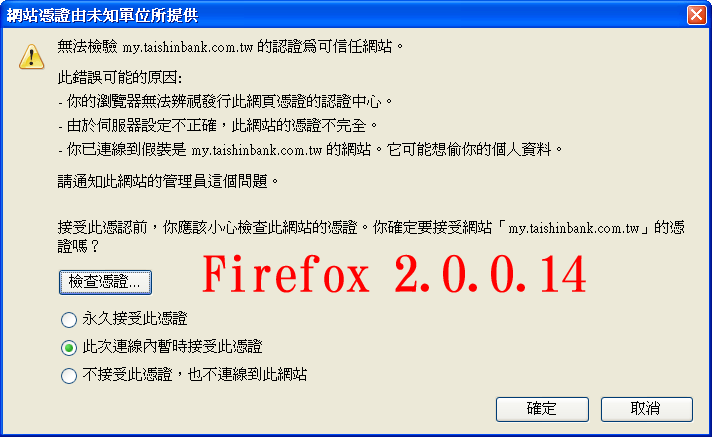Viewport: 712px width, 437px height.
Task: Click the 不接受此憑證 label text
Action: [127, 374]
